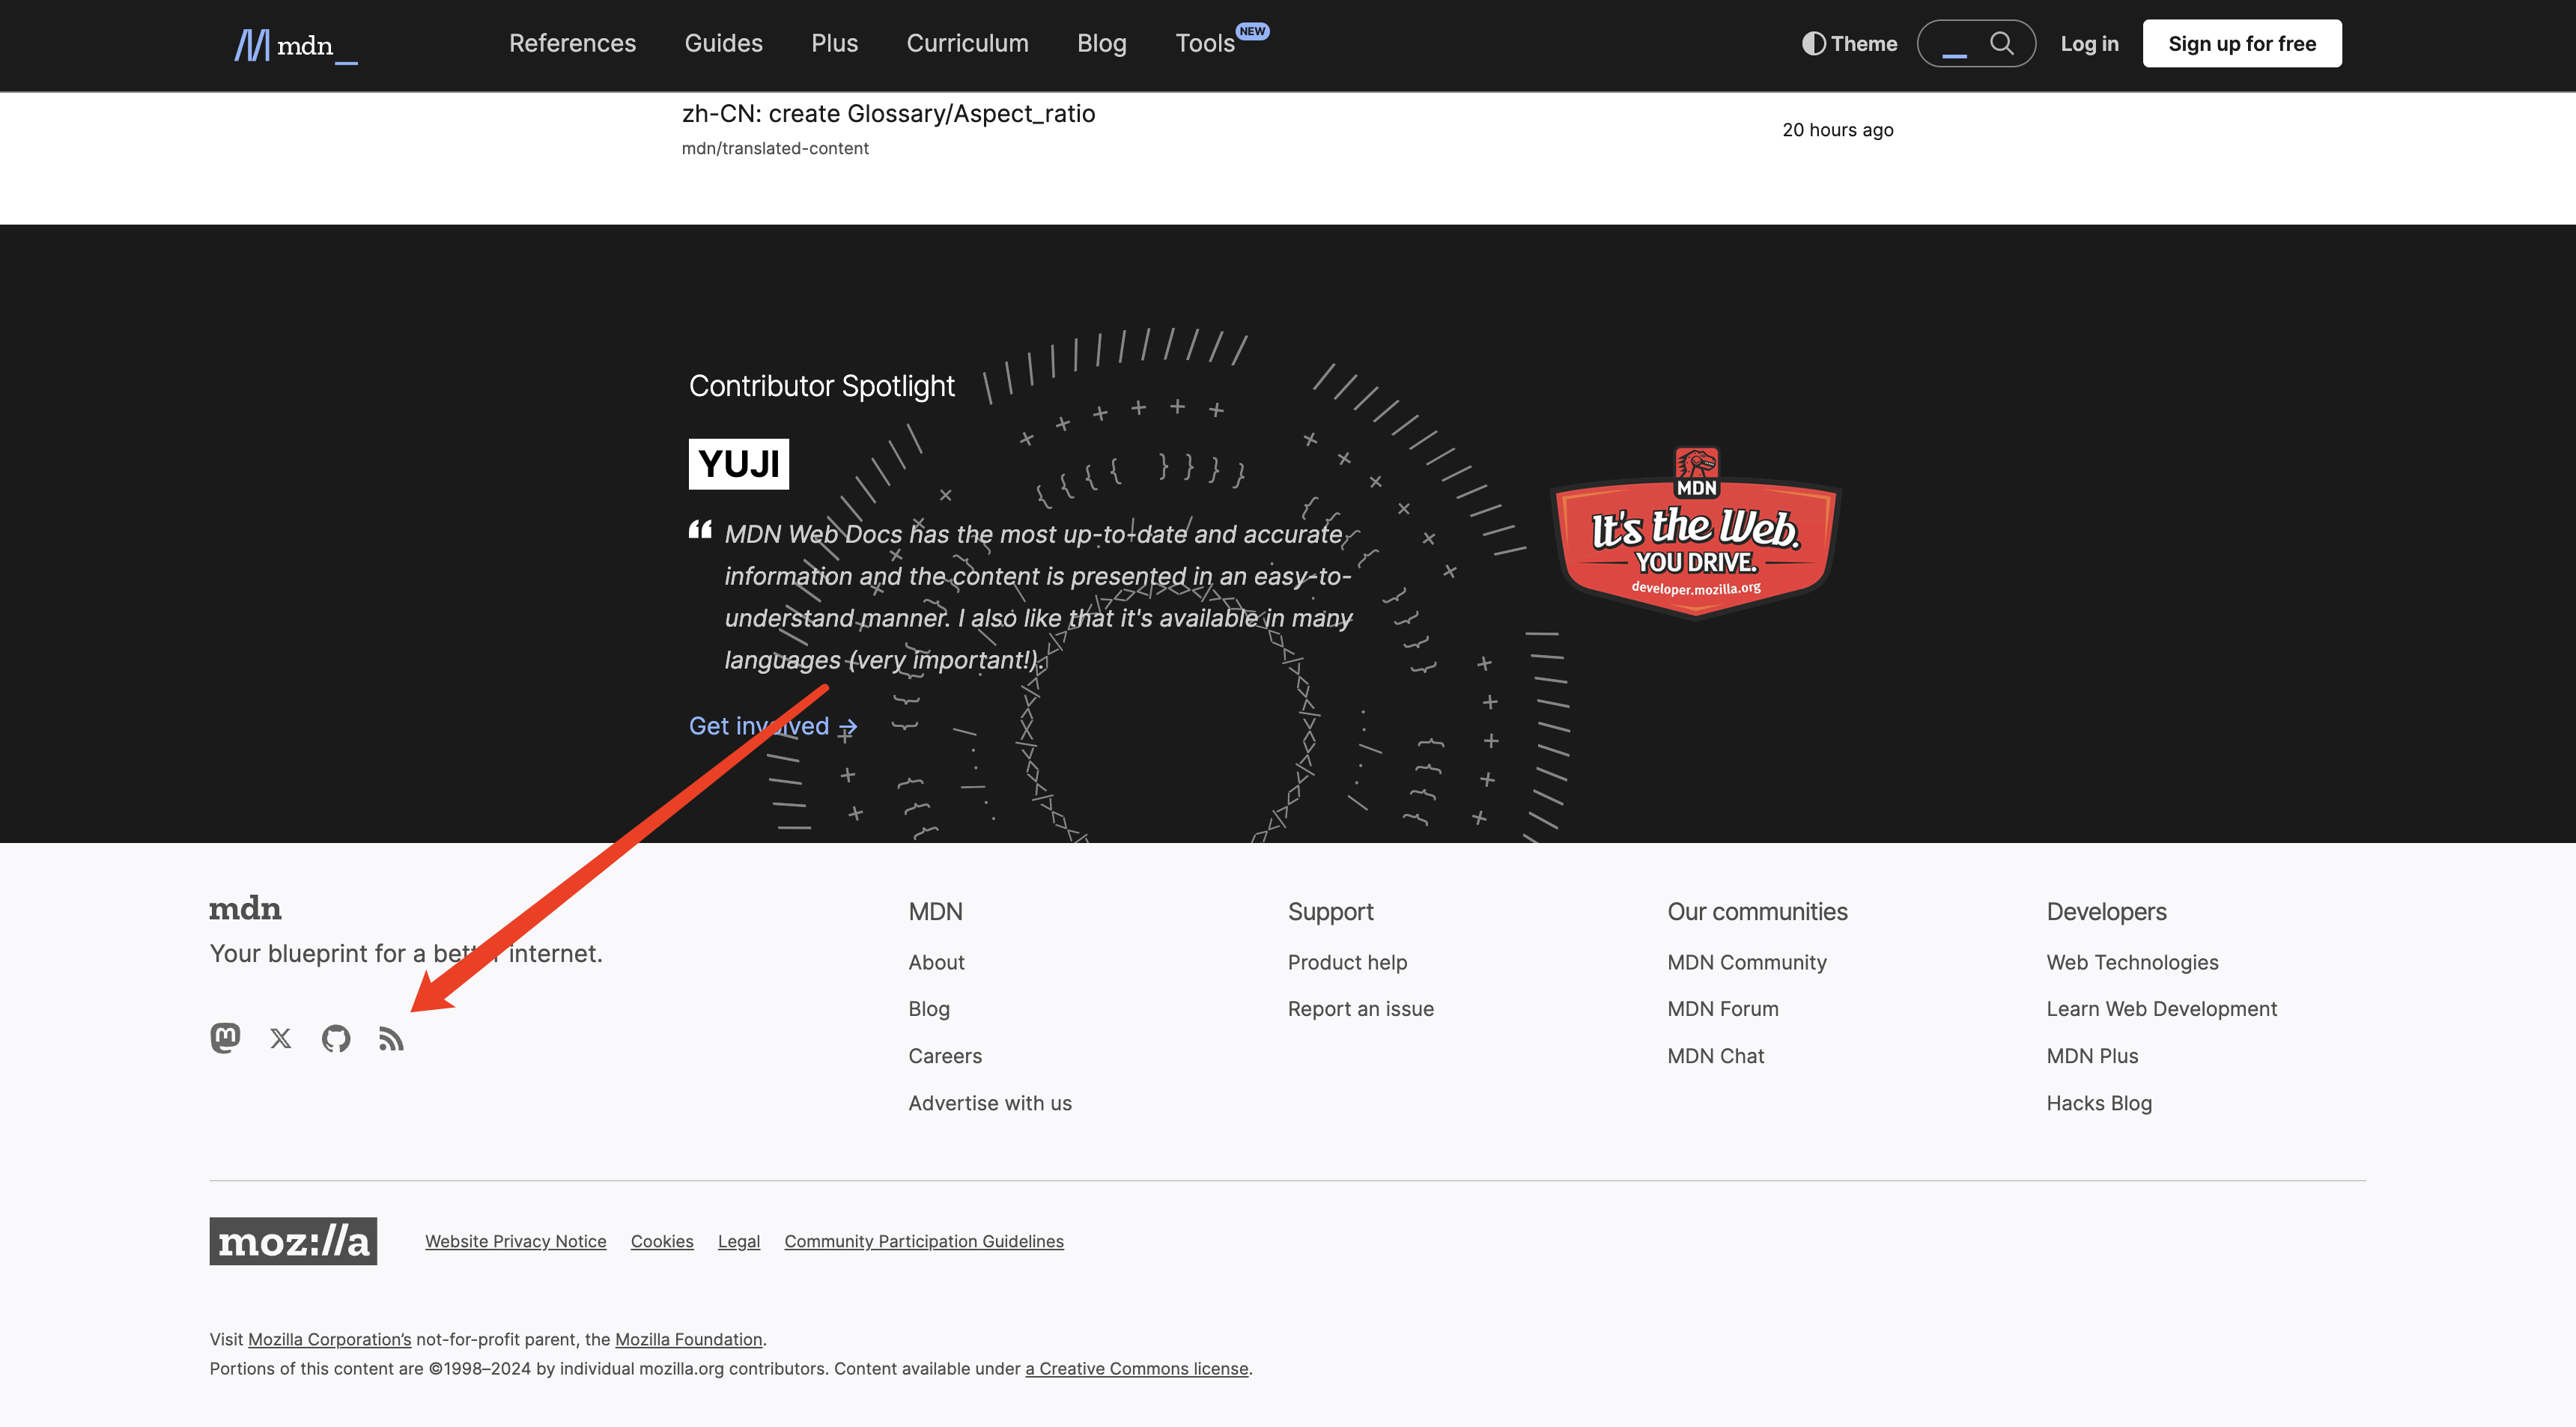This screenshot has width=2576, height=1427.
Task: Click the 'Our communities' footer heading
Action: (1757, 912)
